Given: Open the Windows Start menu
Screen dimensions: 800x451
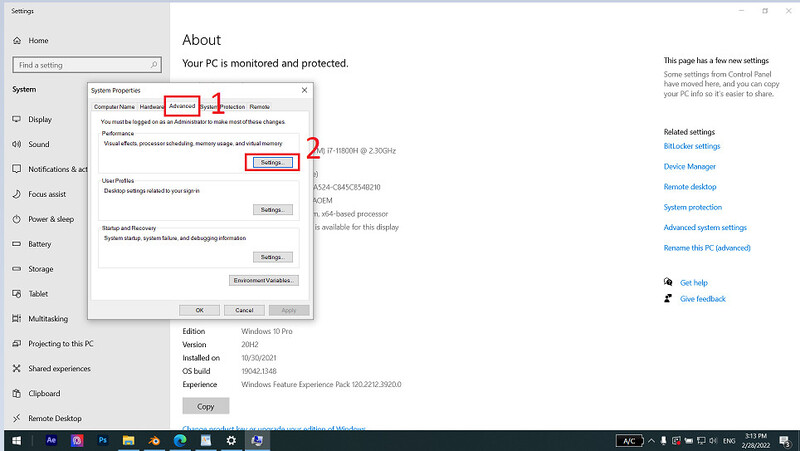Looking at the screenshot, I should tap(16, 441).
